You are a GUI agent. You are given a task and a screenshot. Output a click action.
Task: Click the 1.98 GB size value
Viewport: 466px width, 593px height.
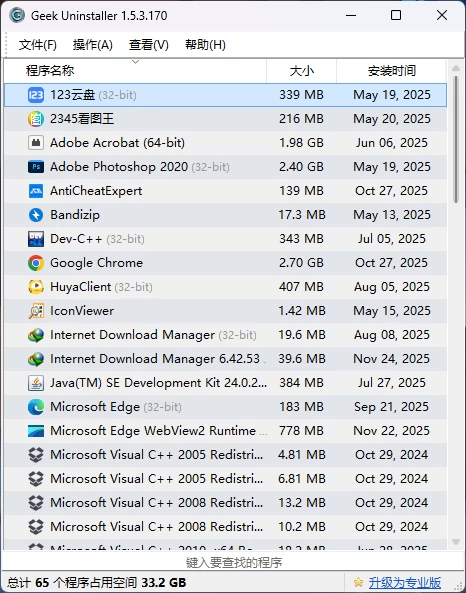pos(301,143)
